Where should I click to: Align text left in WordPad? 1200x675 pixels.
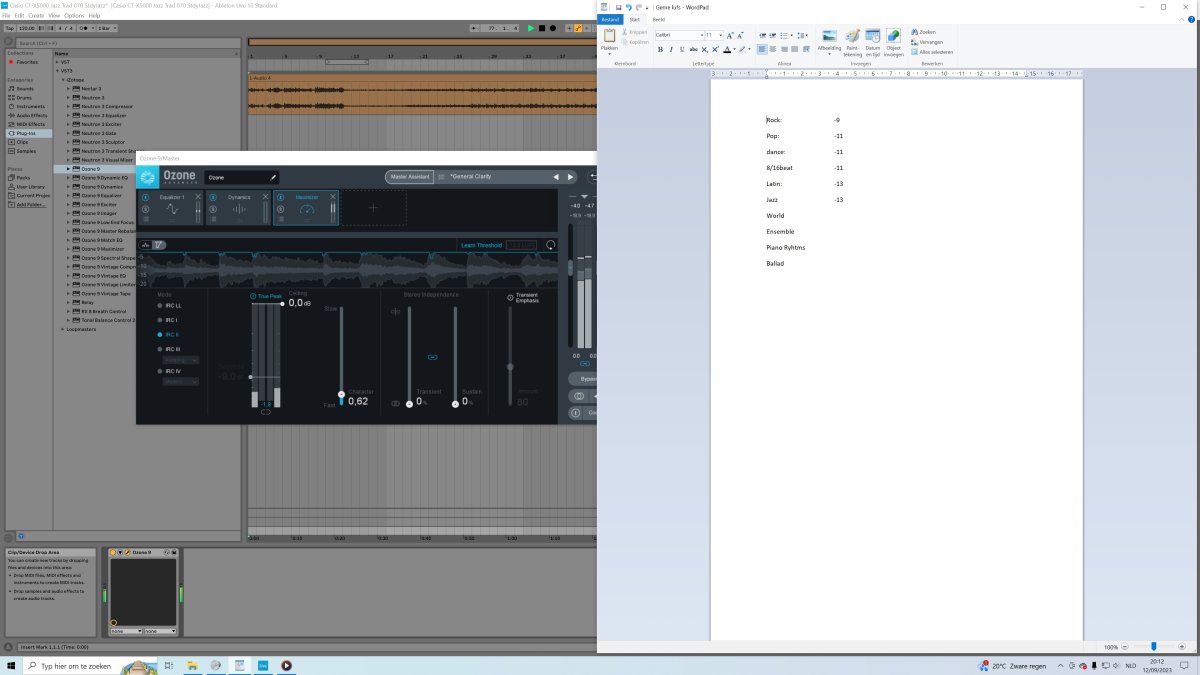tap(762, 49)
